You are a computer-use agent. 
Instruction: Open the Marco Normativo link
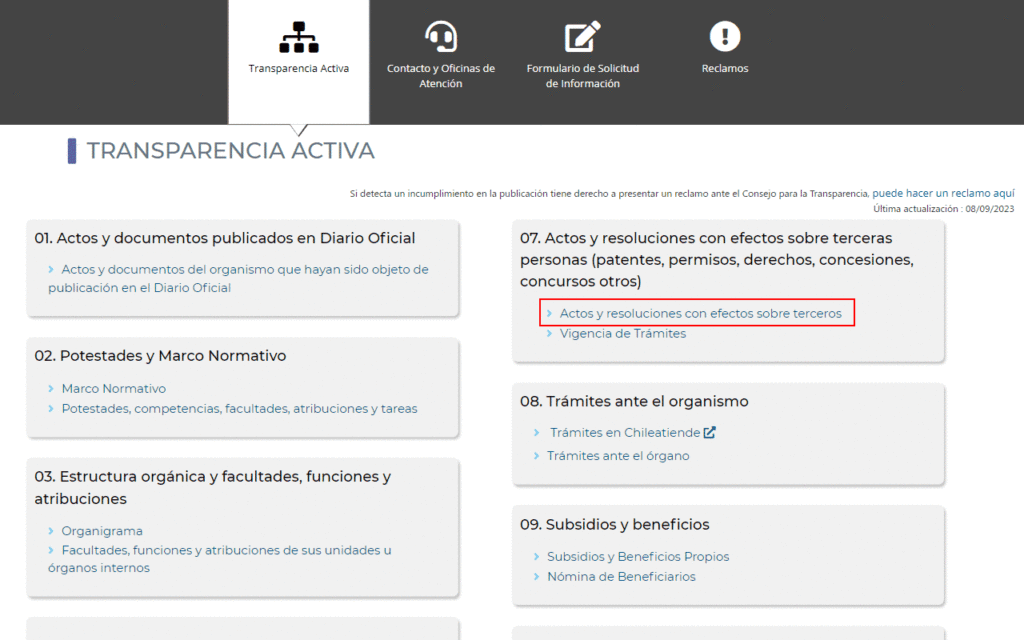click(114, 389)
